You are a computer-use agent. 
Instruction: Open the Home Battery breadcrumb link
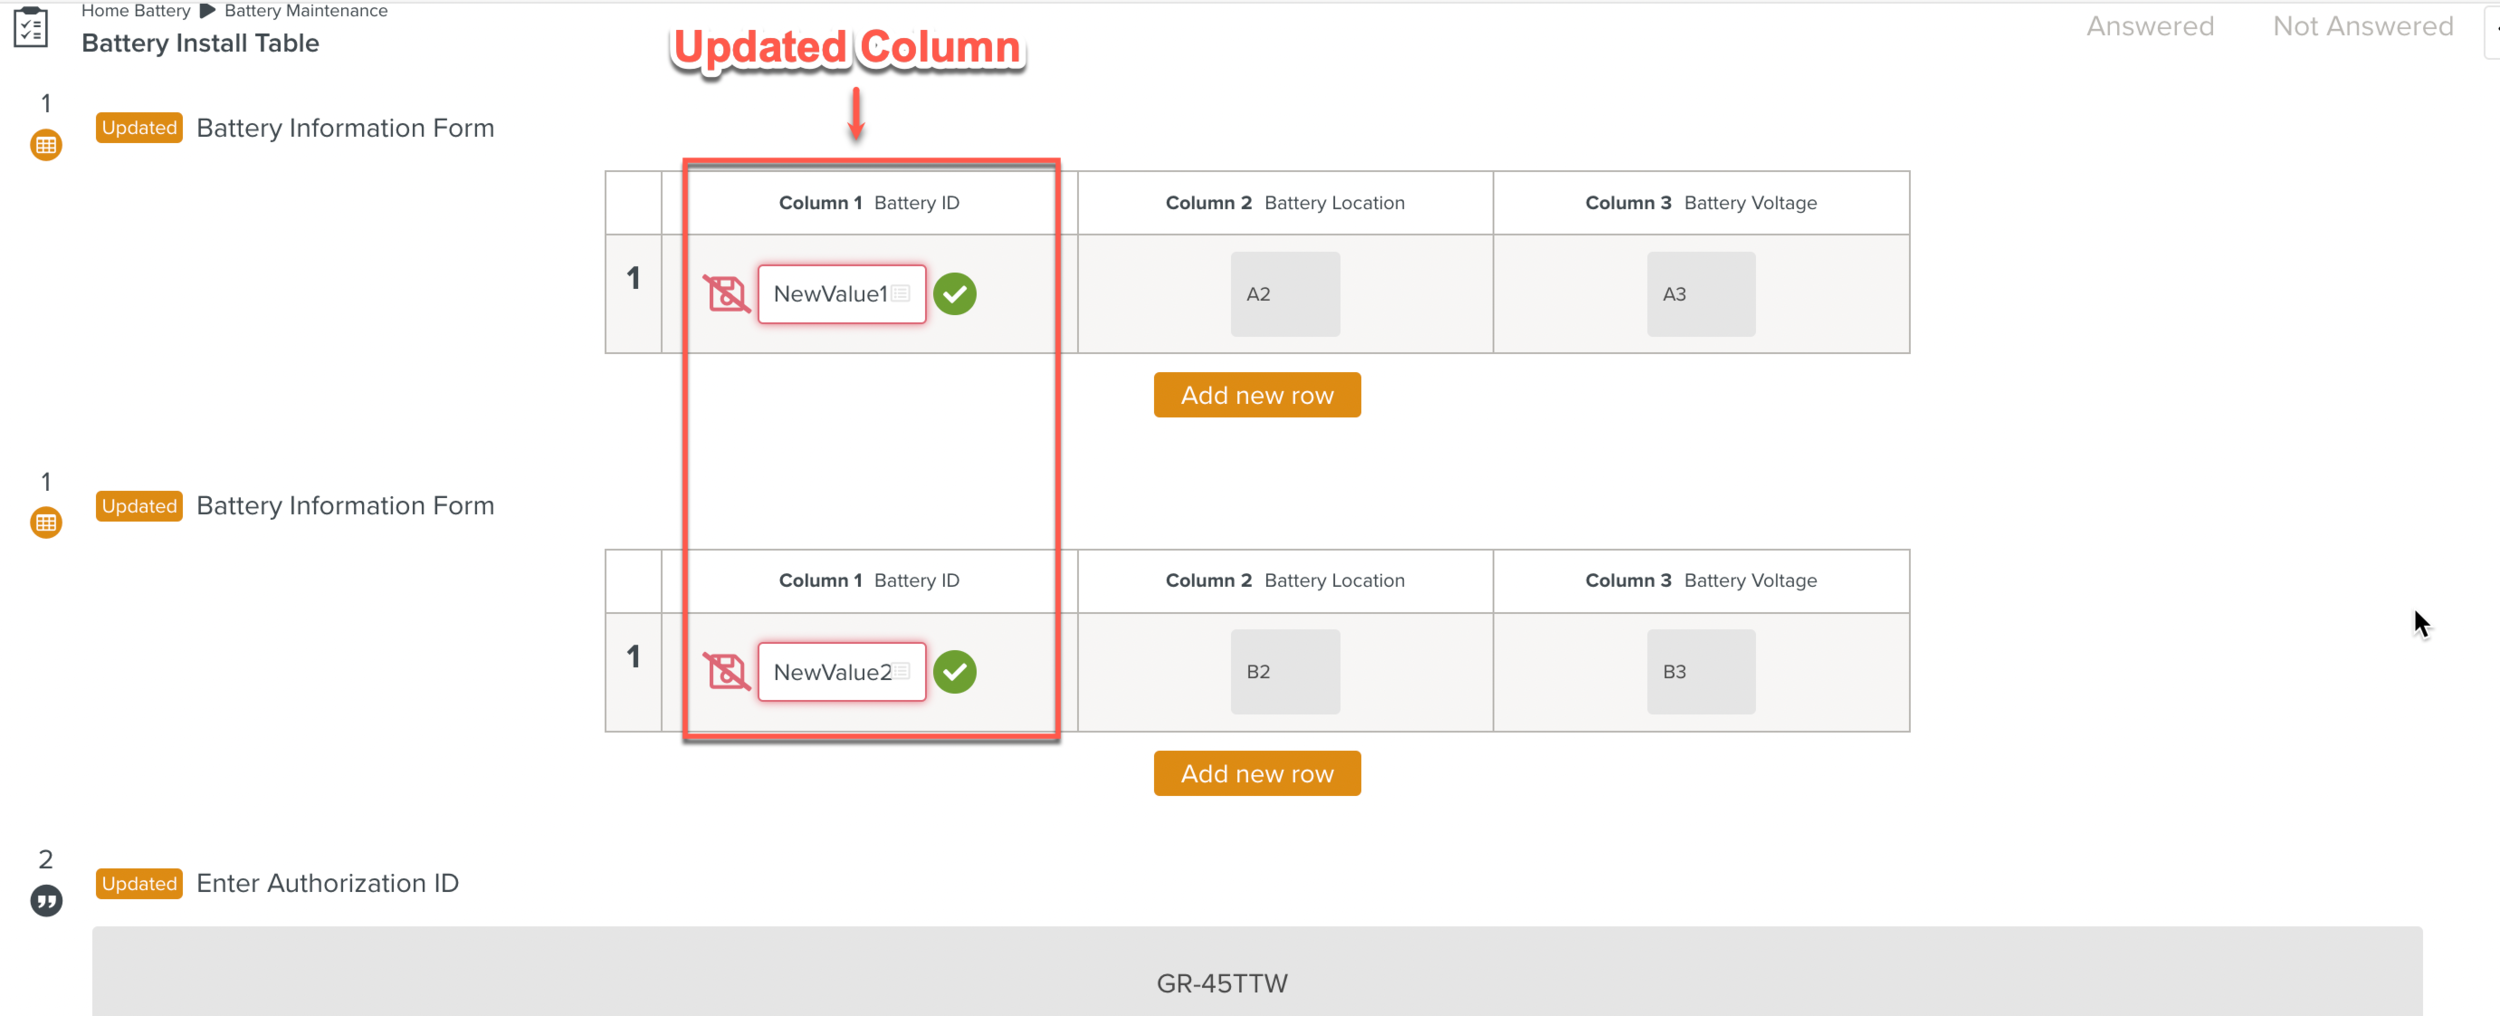click(x=136, y=11)
